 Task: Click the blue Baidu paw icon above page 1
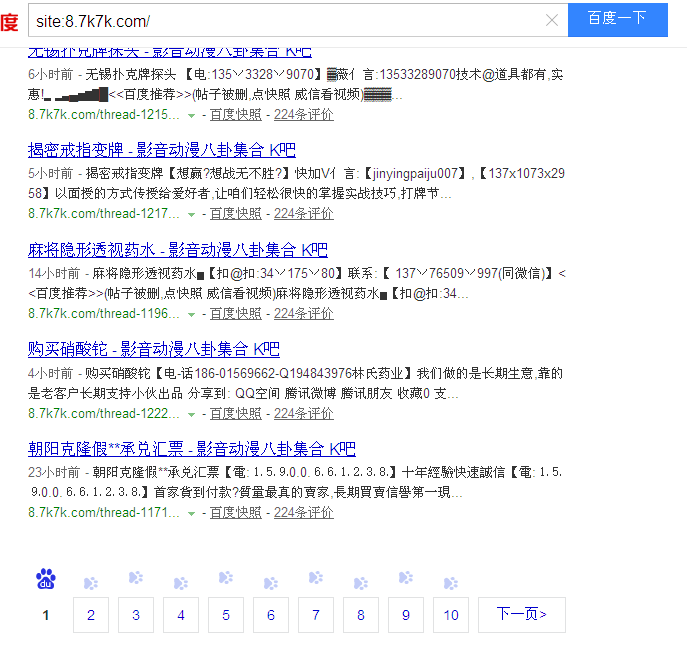pyautogui.click(x=46, y=579)
